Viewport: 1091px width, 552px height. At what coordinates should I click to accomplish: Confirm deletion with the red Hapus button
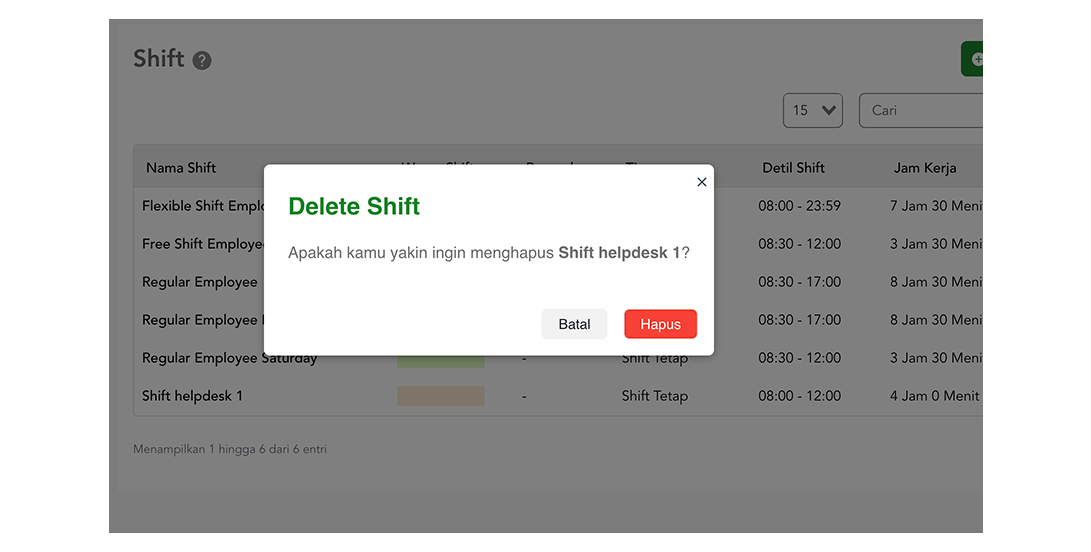(x=660, y=324)
